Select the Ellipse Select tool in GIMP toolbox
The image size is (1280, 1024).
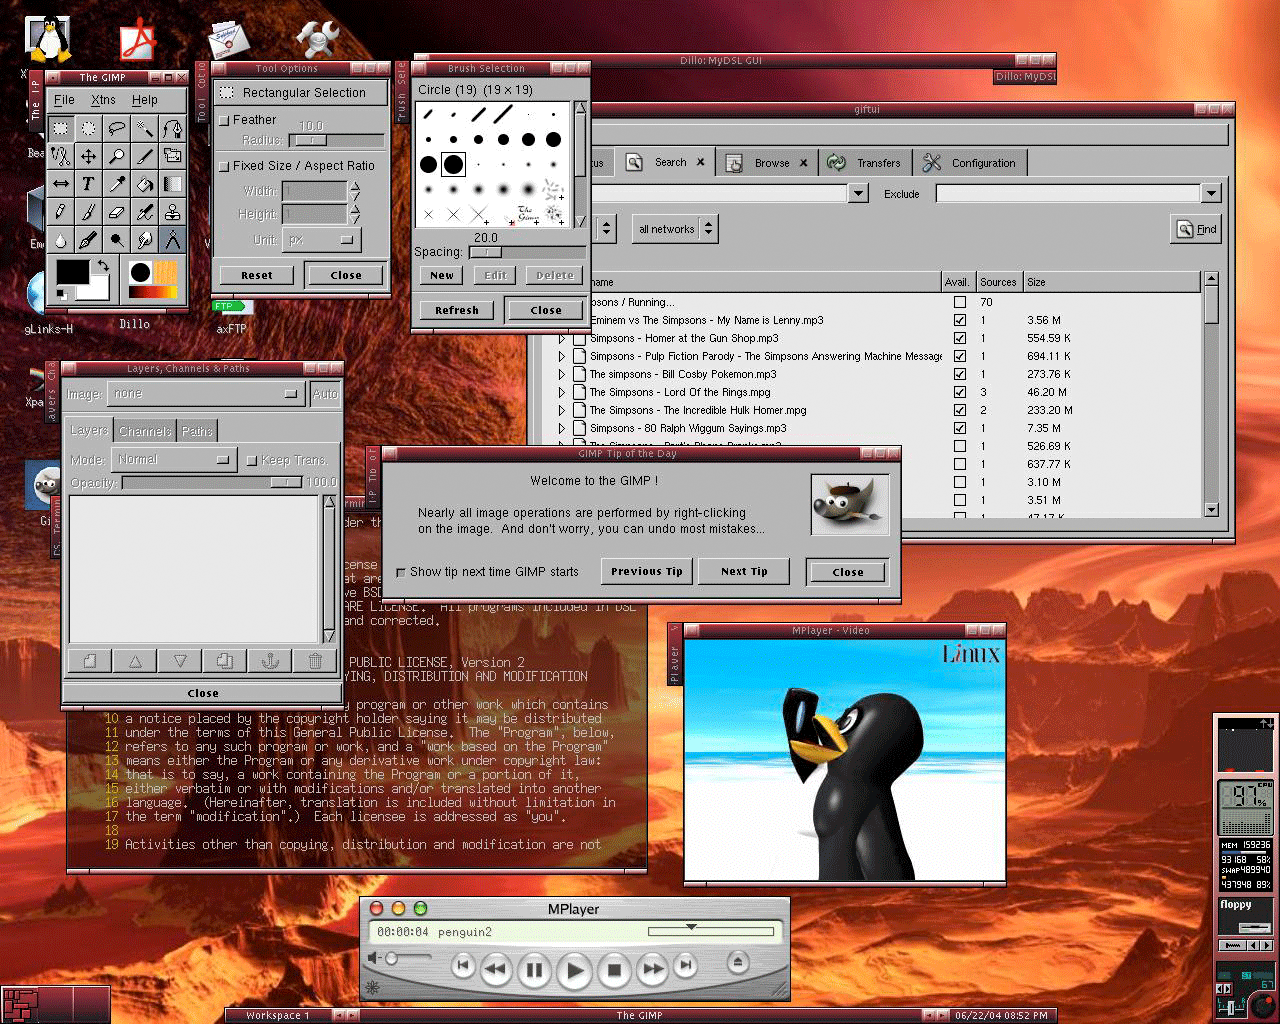(89, 128)
